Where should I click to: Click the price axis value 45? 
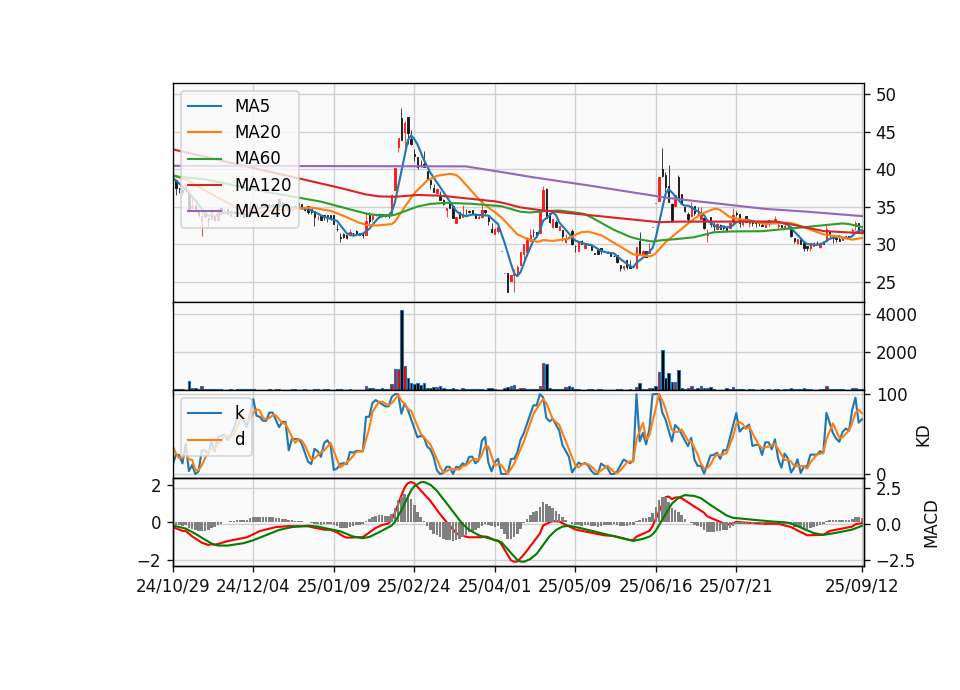click(x=885, y=133)
